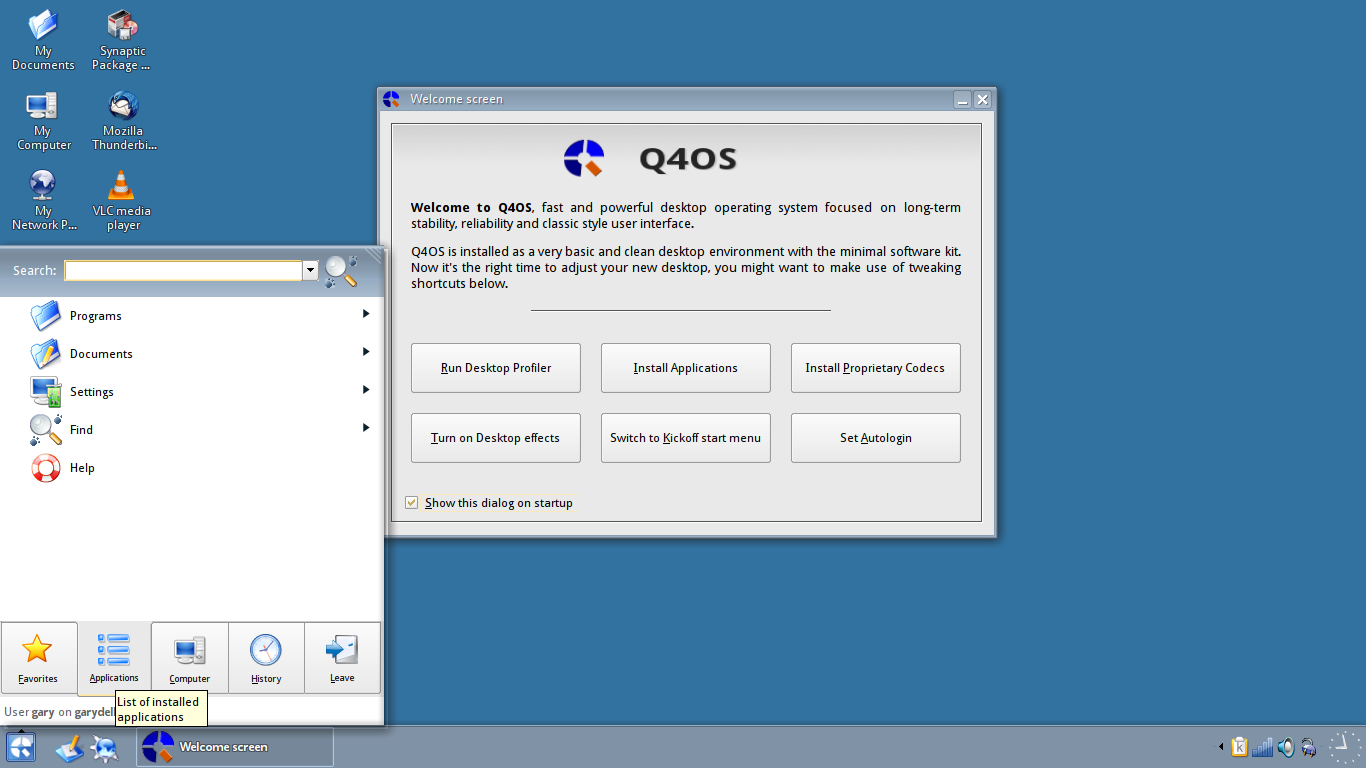Screen dimensions: 1366x768
Task: Click Set Autologin button
Action: 876,438
